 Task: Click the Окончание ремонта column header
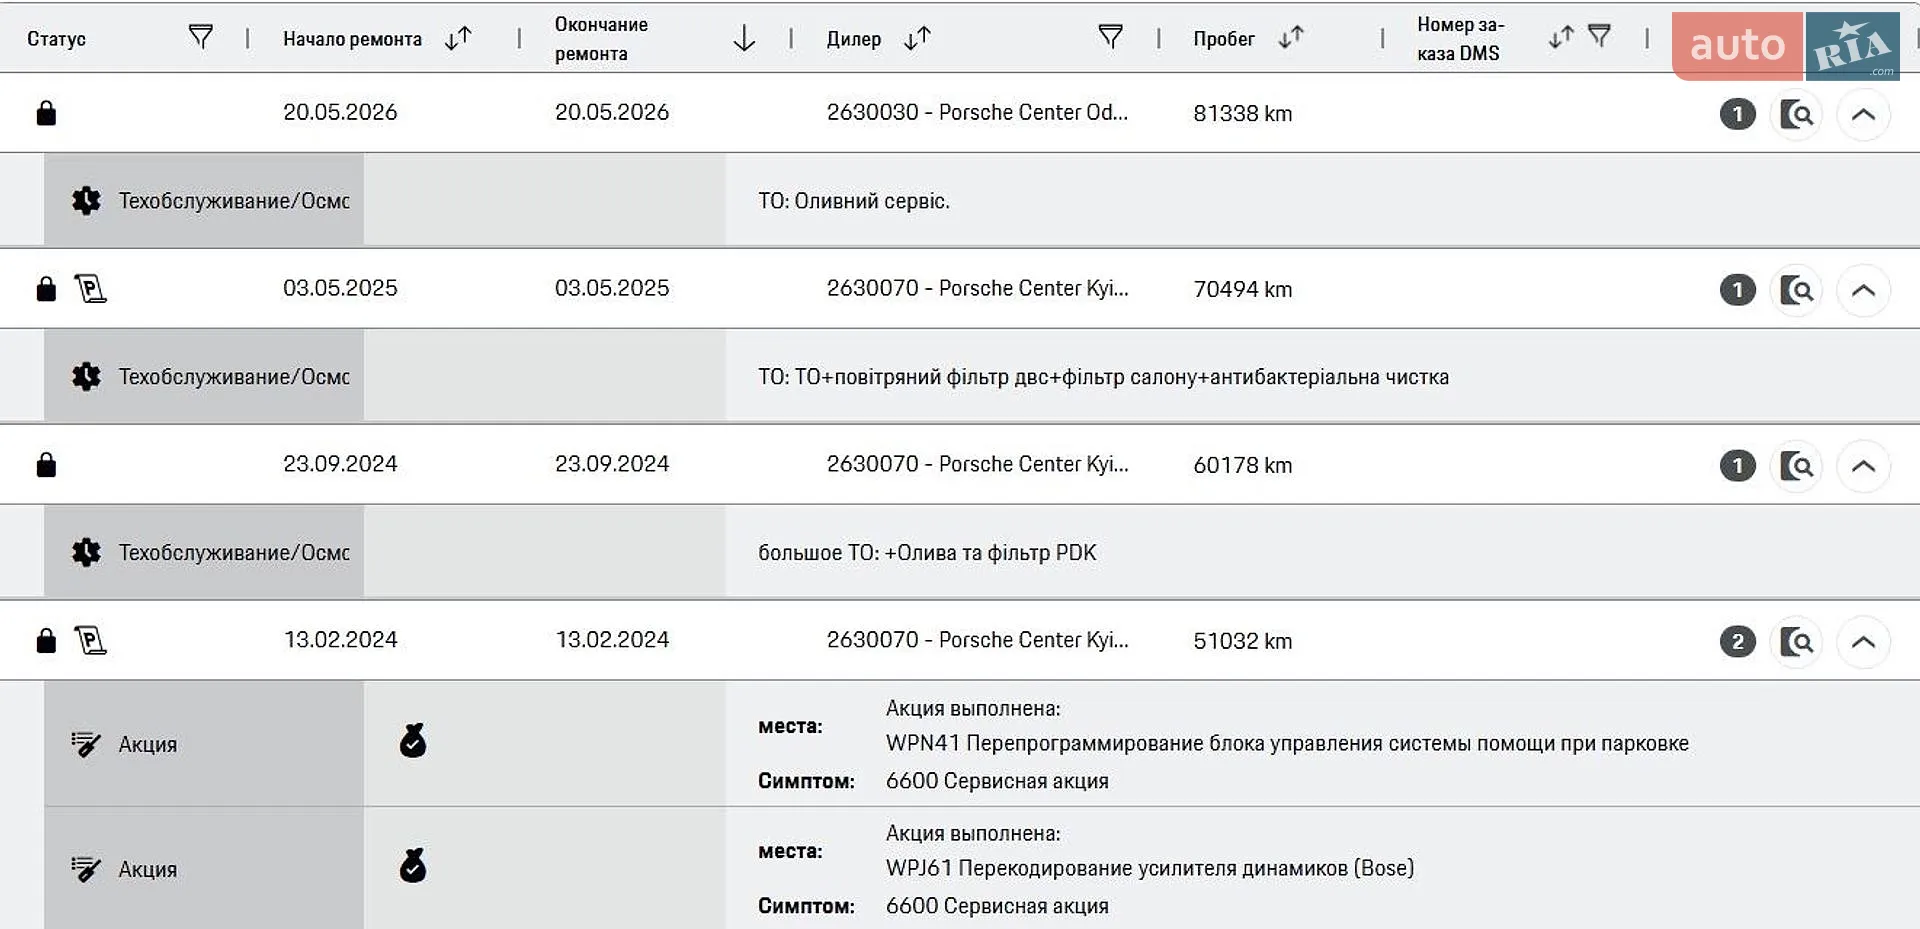pyautogui.click(x=601, y=39)
